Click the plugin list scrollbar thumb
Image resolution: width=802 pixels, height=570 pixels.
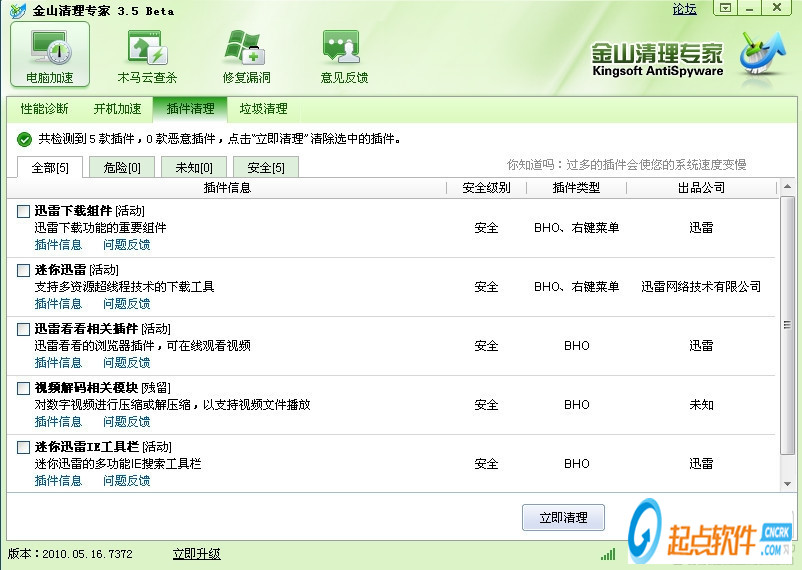787,324
